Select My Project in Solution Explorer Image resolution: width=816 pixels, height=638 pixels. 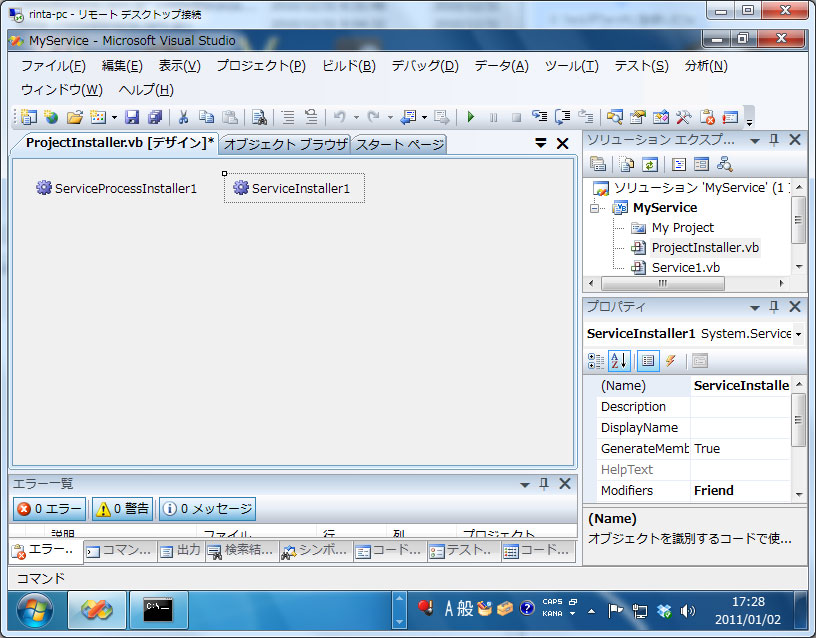tap(683, 227)
